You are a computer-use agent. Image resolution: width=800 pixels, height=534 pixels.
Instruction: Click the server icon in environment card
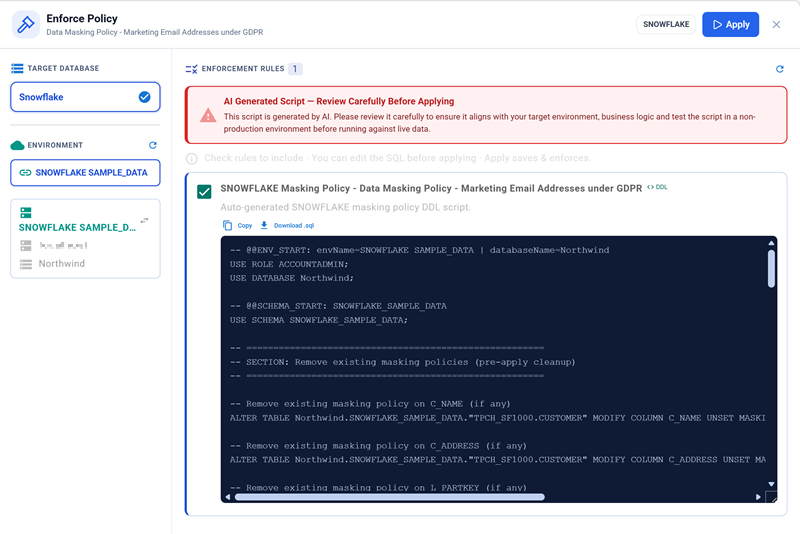tap(26, 213)
